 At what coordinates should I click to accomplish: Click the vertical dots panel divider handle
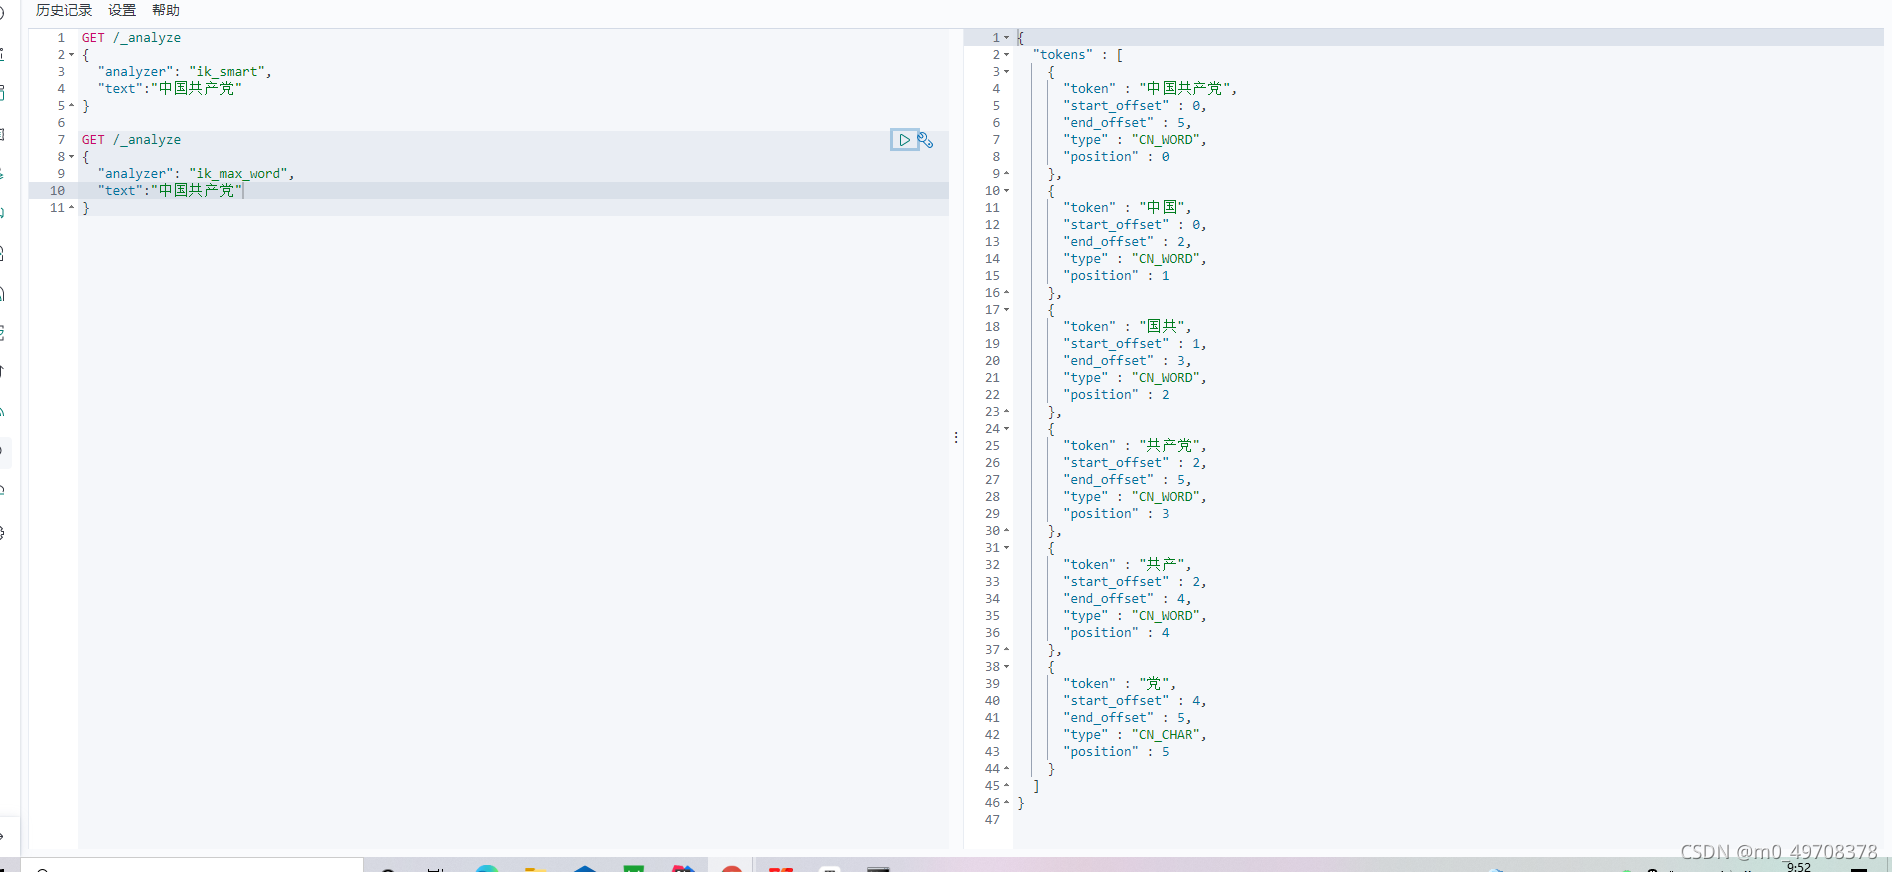pos(956,437)
